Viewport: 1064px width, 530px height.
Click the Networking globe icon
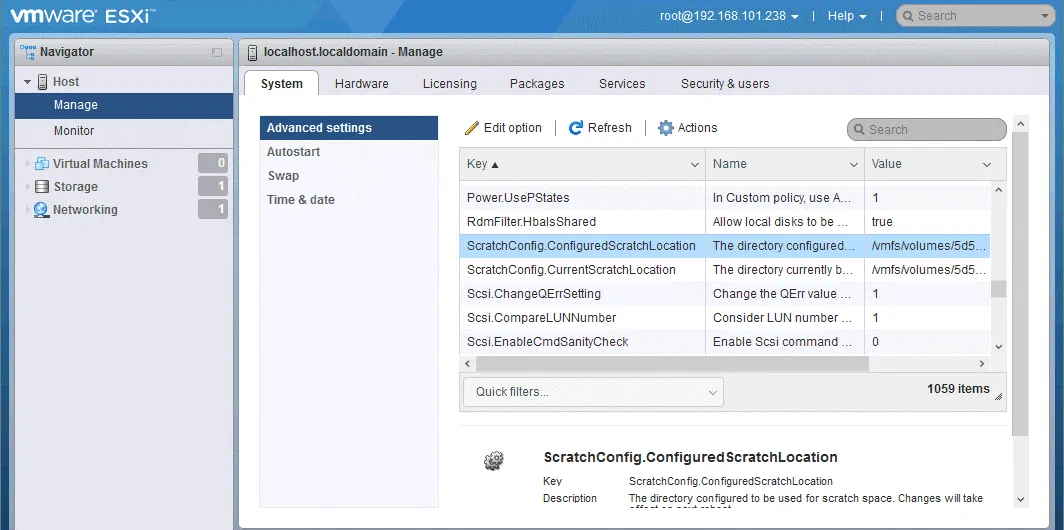[42, 210]
